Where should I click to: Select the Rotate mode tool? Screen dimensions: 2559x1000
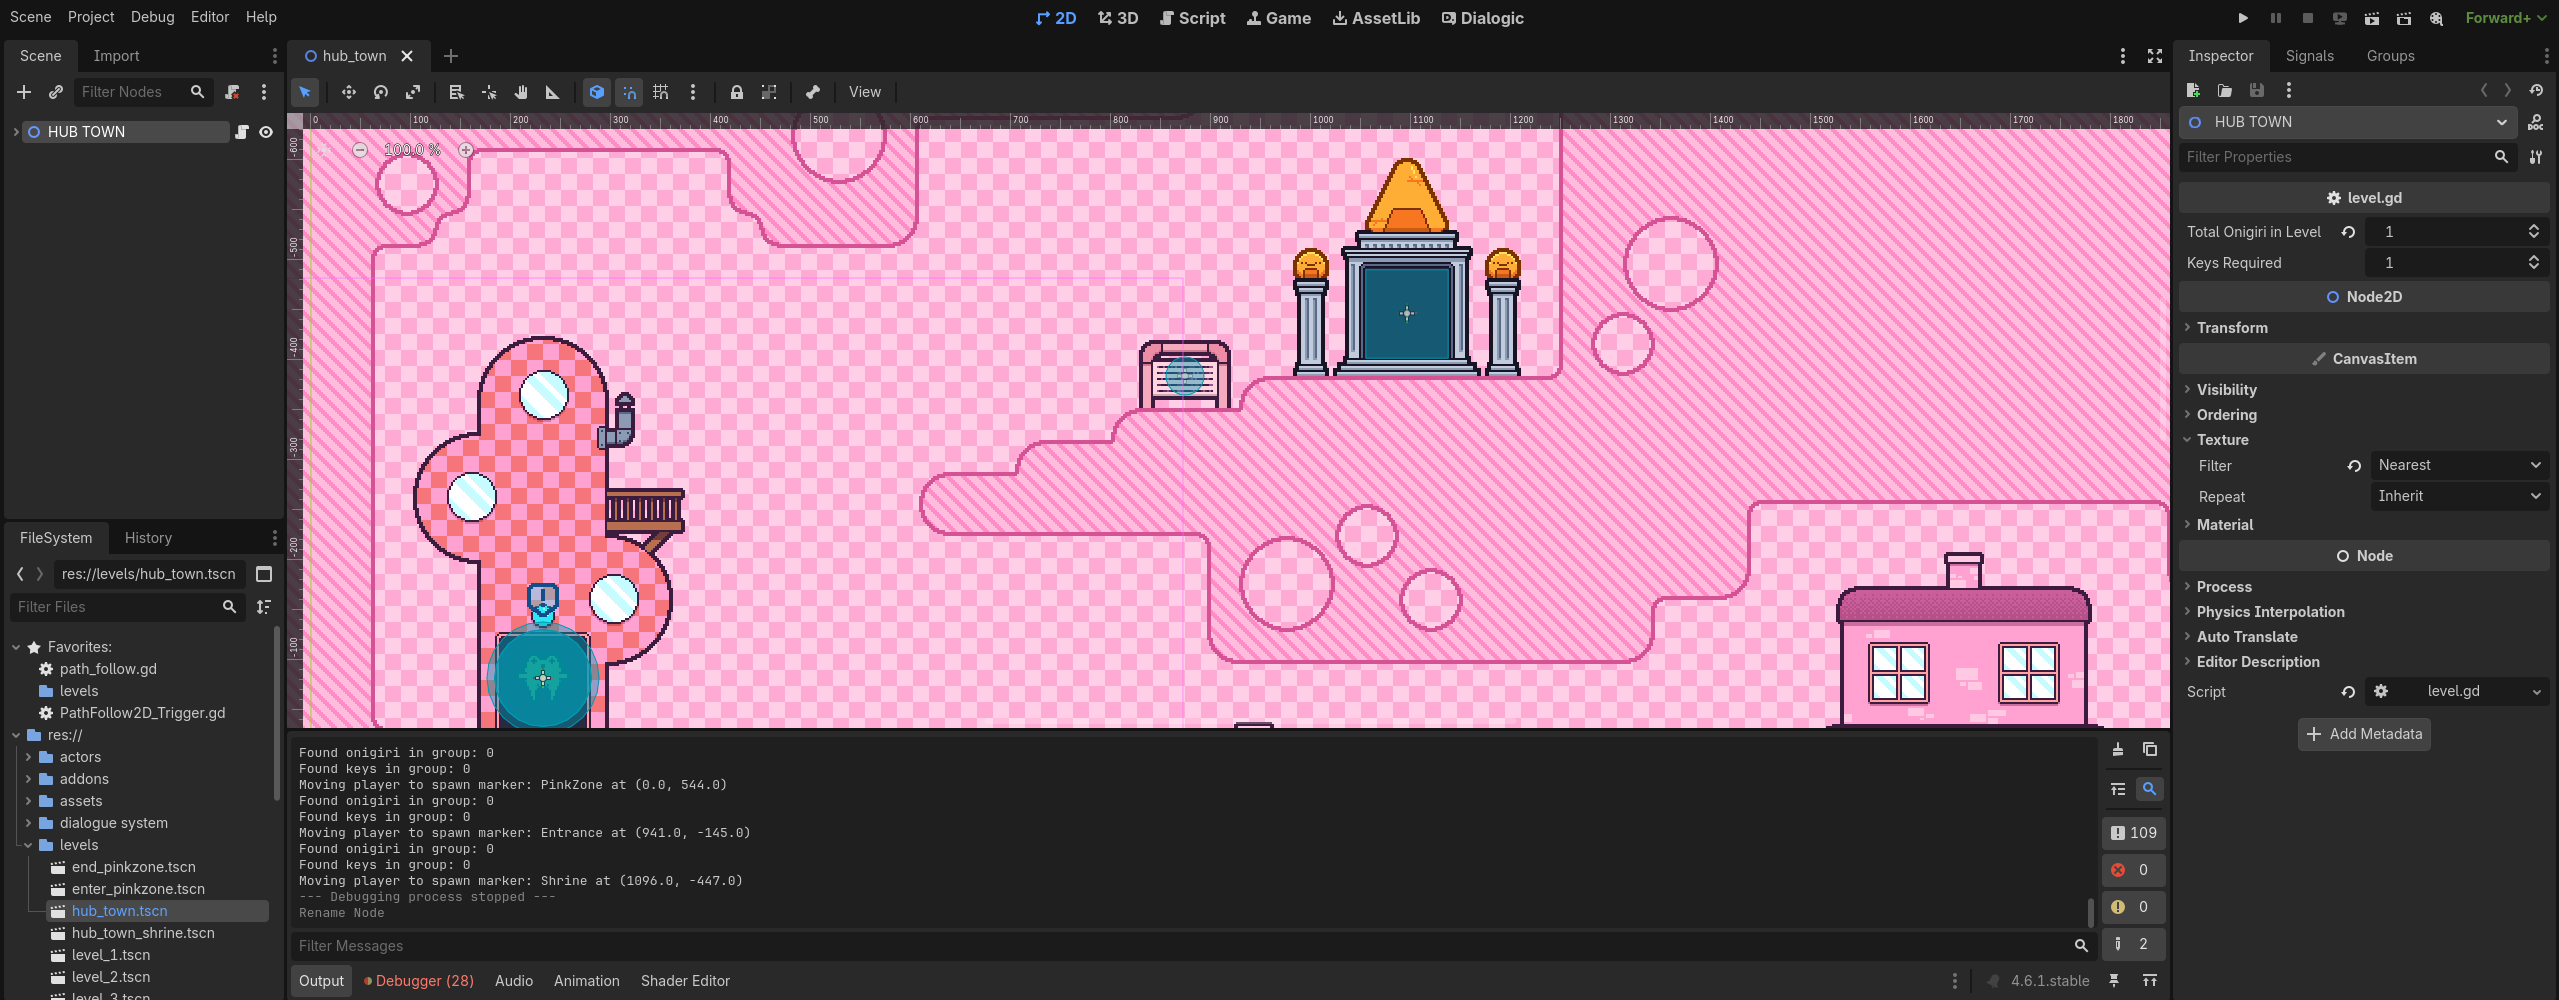click(380, 92)
